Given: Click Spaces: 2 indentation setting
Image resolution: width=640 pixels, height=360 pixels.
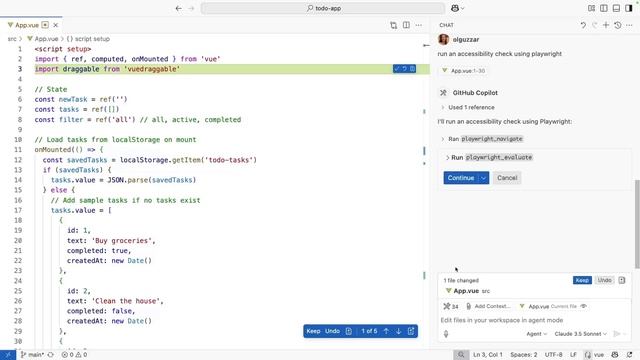Looking at the screenshot, I should click(x=524, y=355).
